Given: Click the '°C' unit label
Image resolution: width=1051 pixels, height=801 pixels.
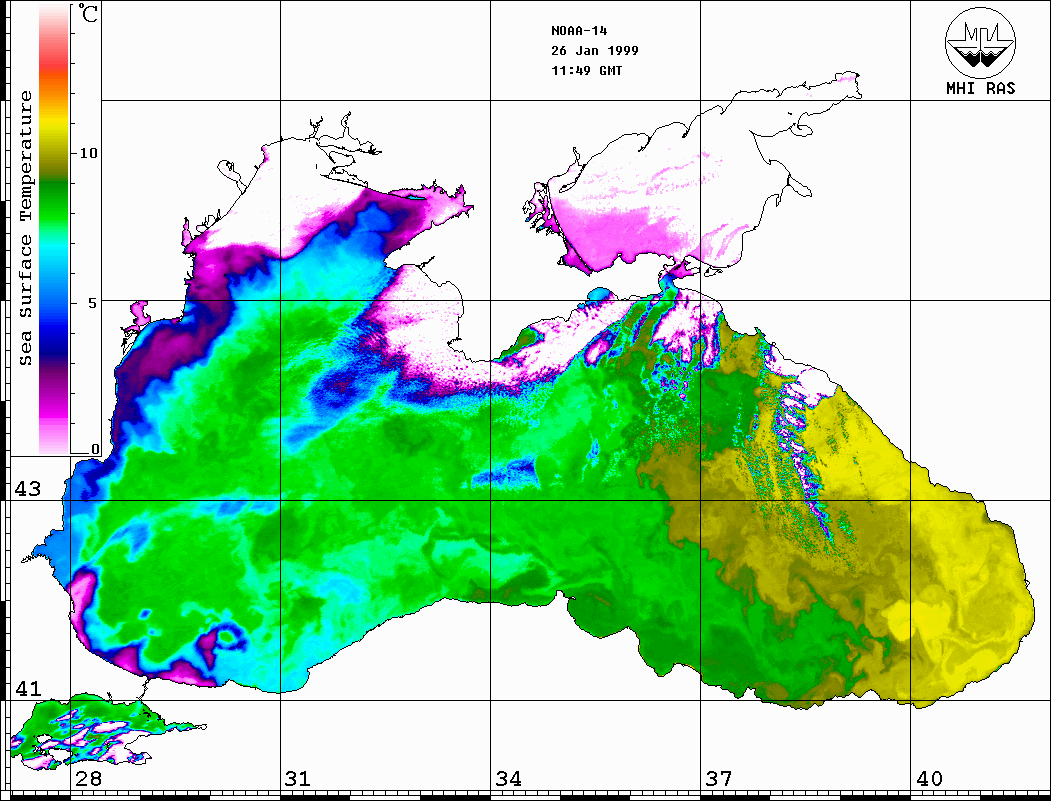Looking at the screenshot, I should point(87,14).
